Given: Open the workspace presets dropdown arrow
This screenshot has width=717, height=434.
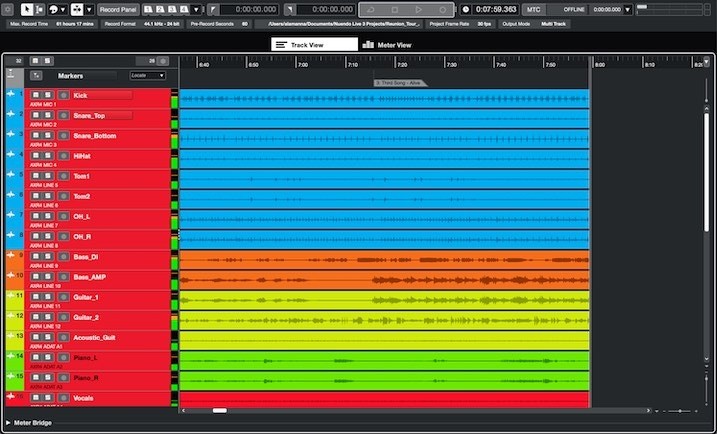Looking at the screenshot, I should tap(196, 9).
